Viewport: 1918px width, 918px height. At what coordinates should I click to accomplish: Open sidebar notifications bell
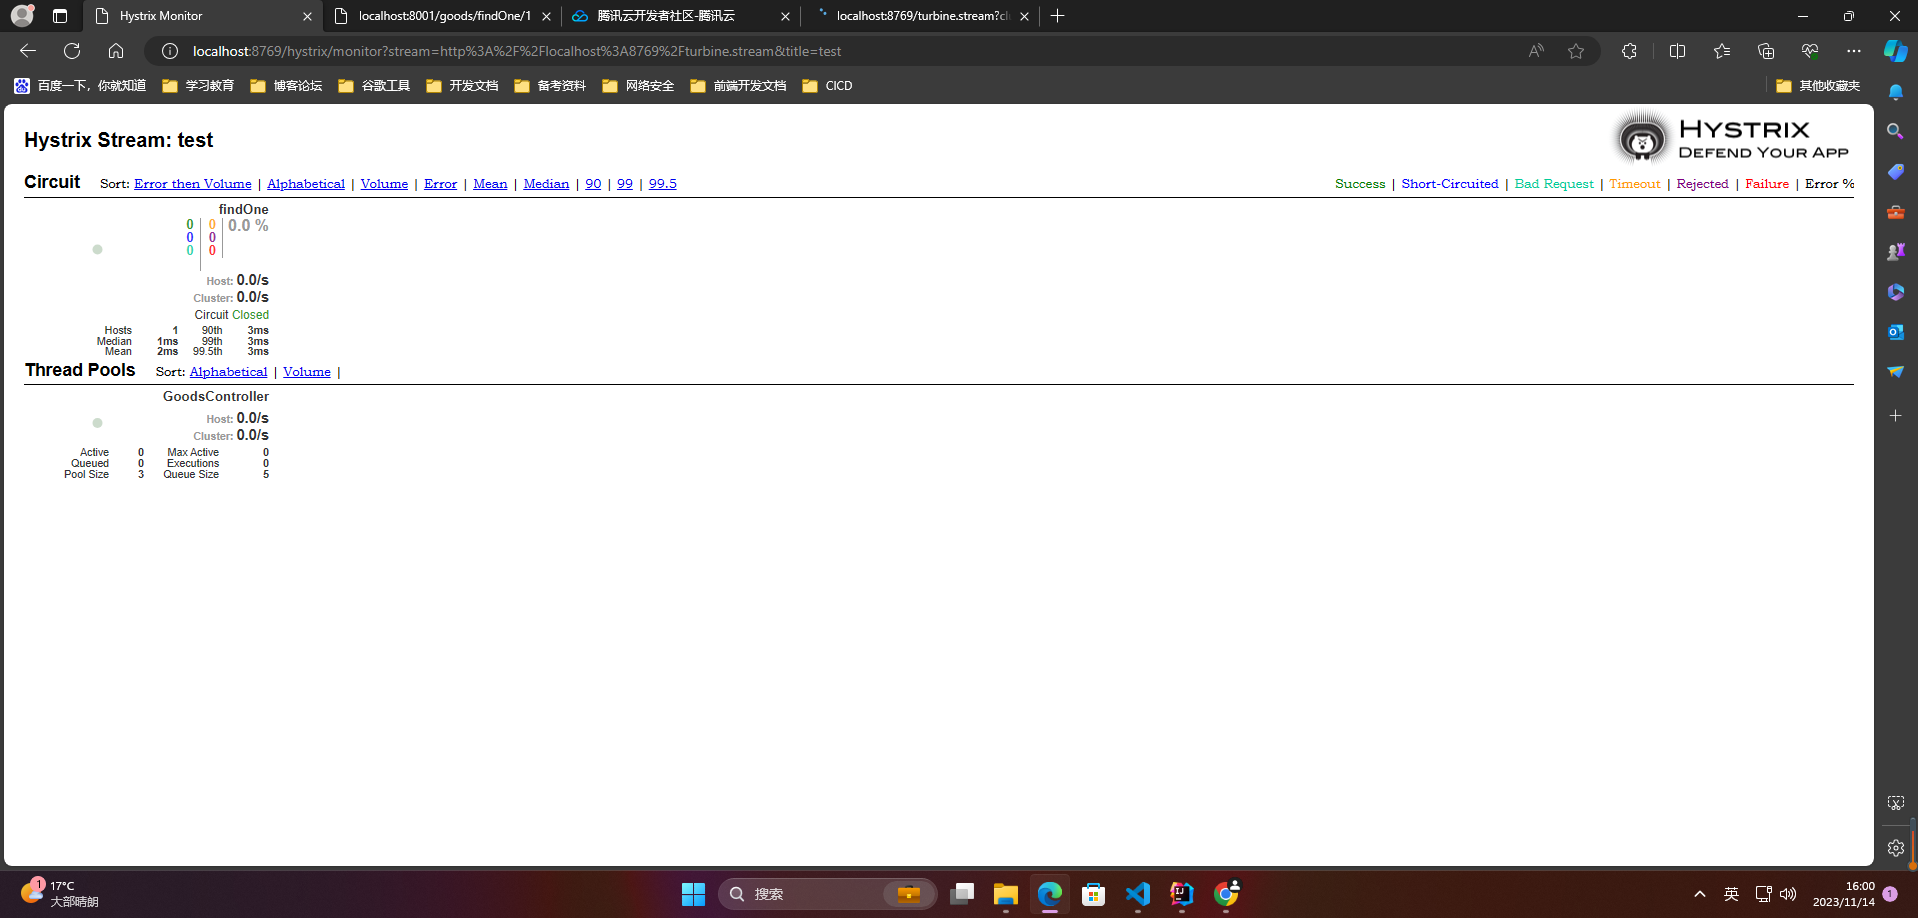click(x=1895, y=92)
